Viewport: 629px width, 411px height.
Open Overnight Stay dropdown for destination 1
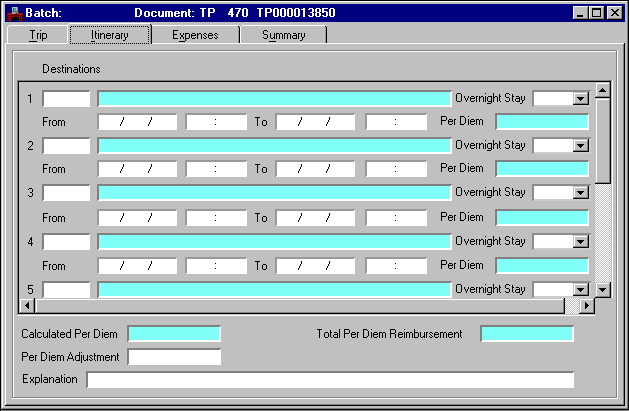pyautogui.click(x=580, y=99)
